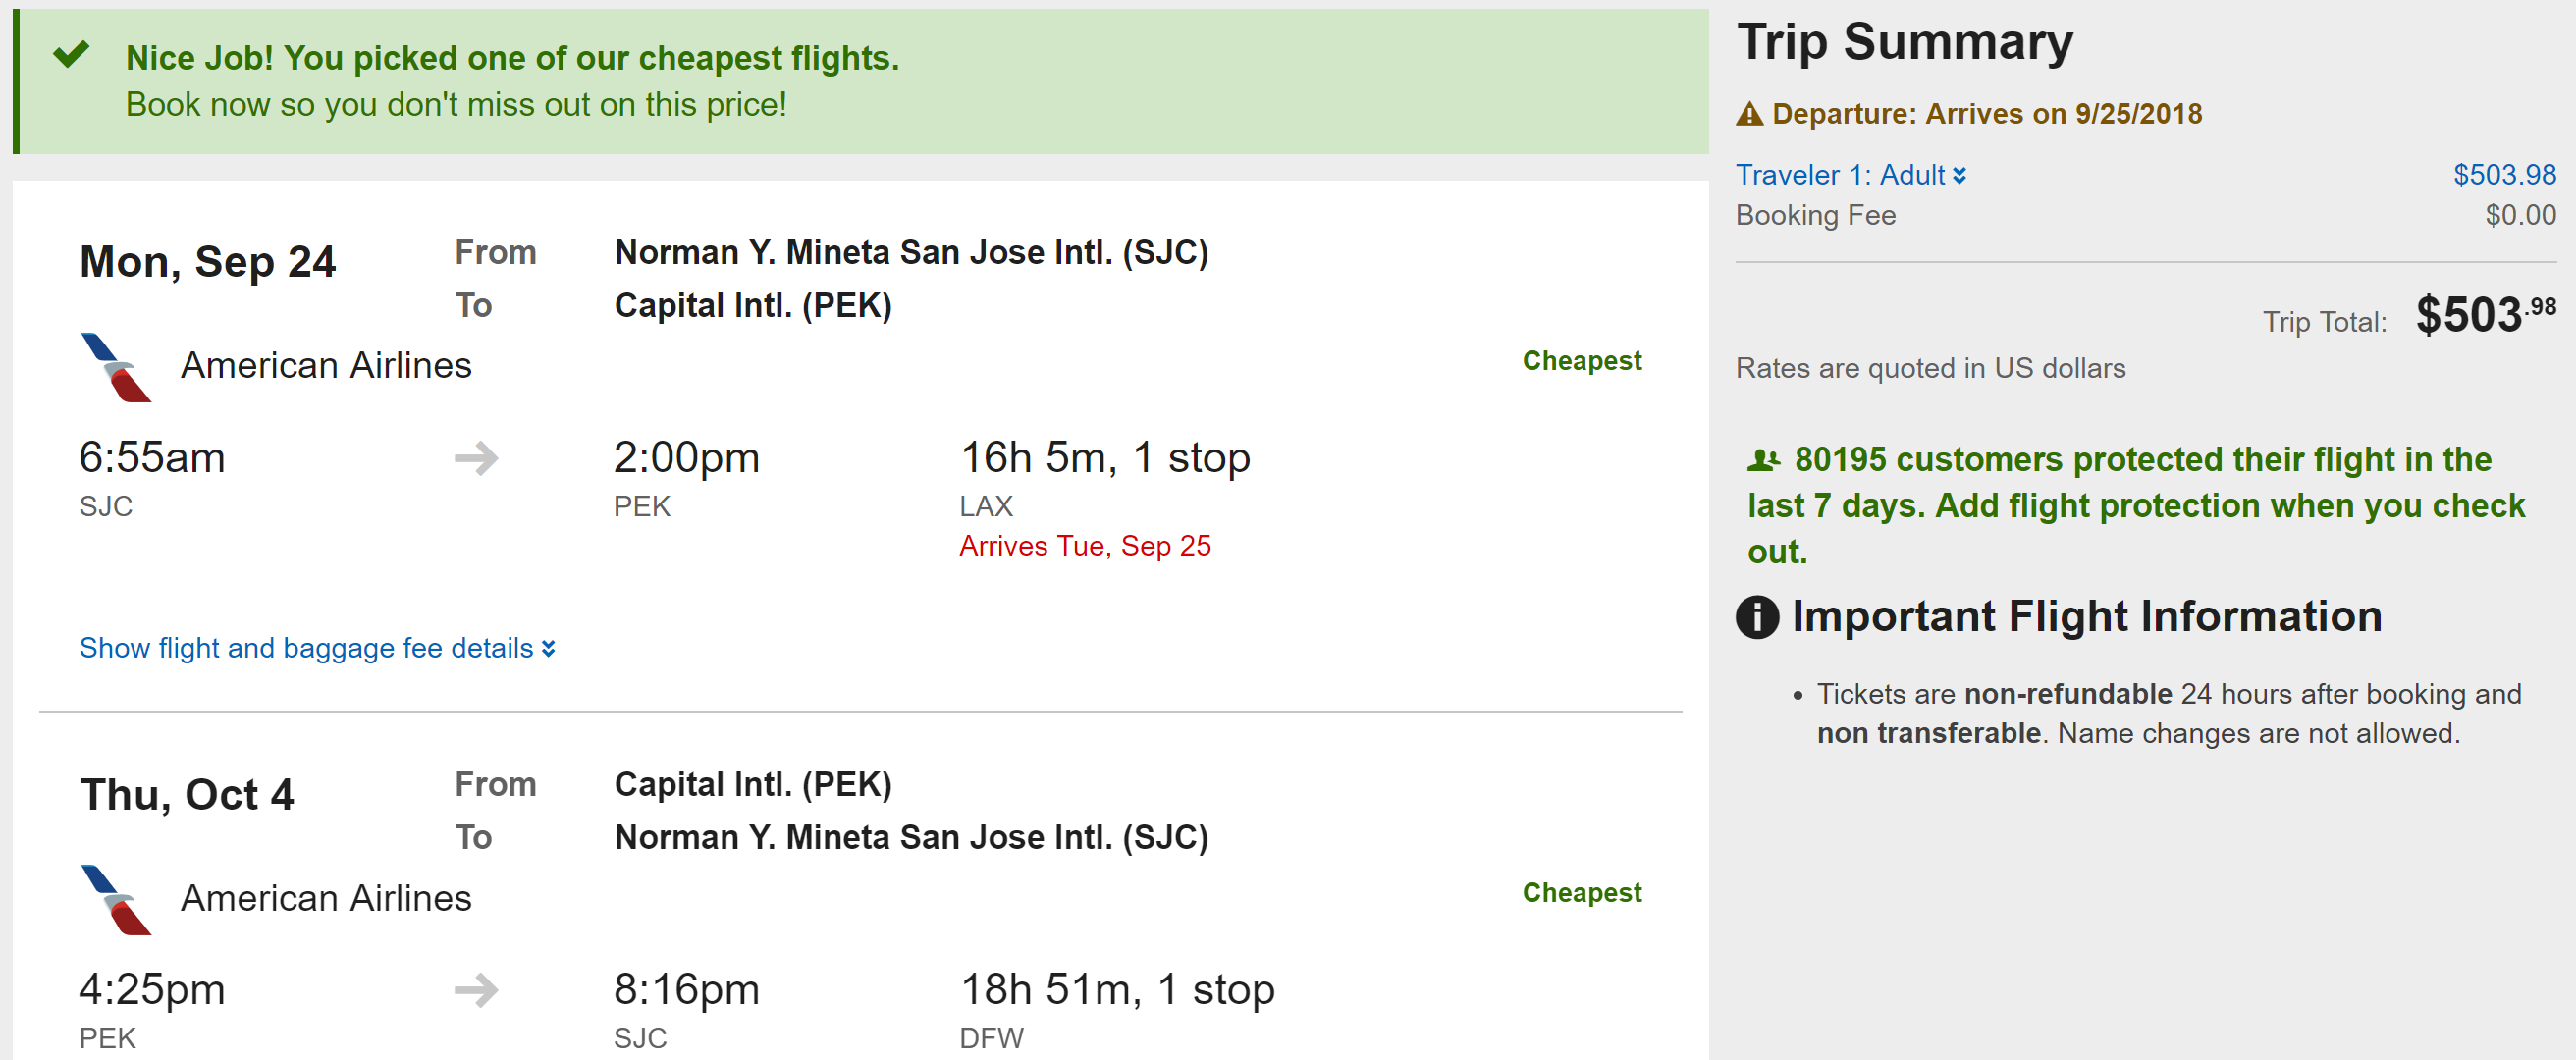Click the Thu, Oct 4 return date heading

(x=187, y=795)
